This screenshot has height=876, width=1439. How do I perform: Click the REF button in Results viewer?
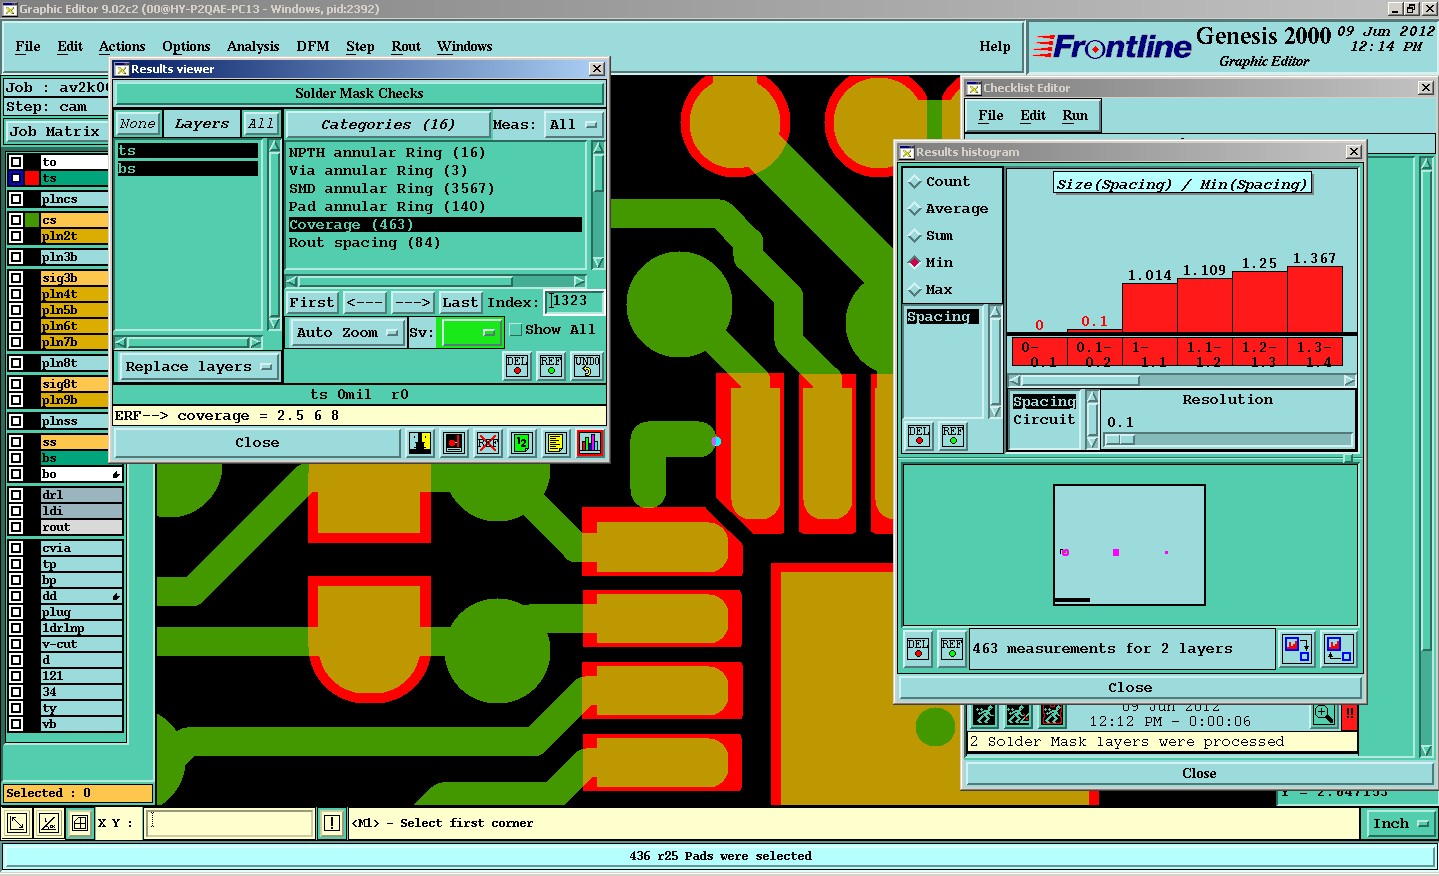[551, 366]
